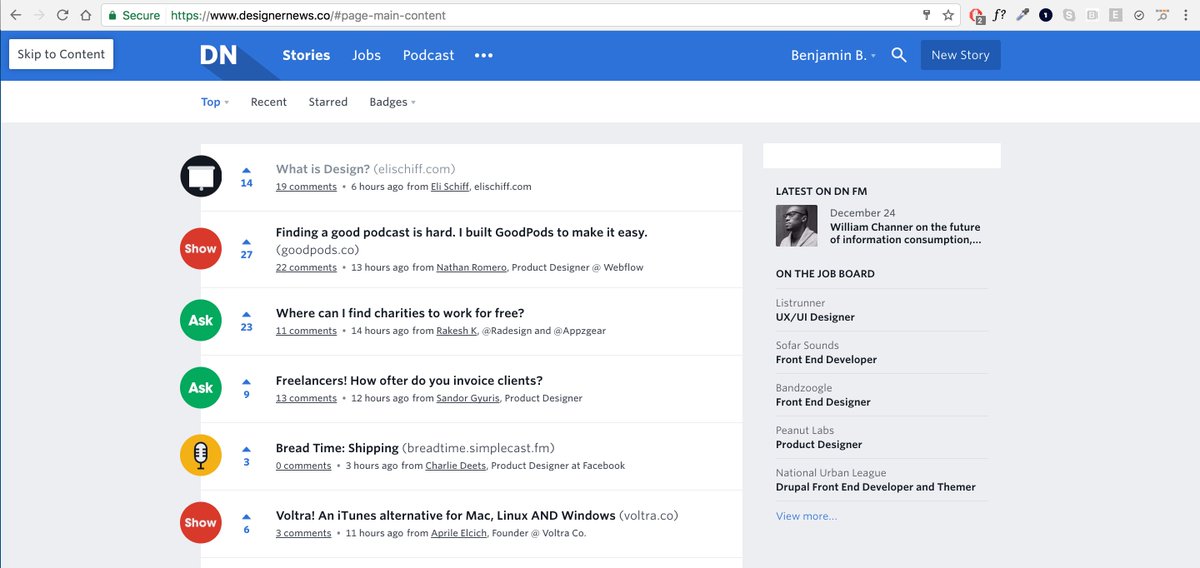
Task: Open the f? font identifier extension
Action: 999,16
